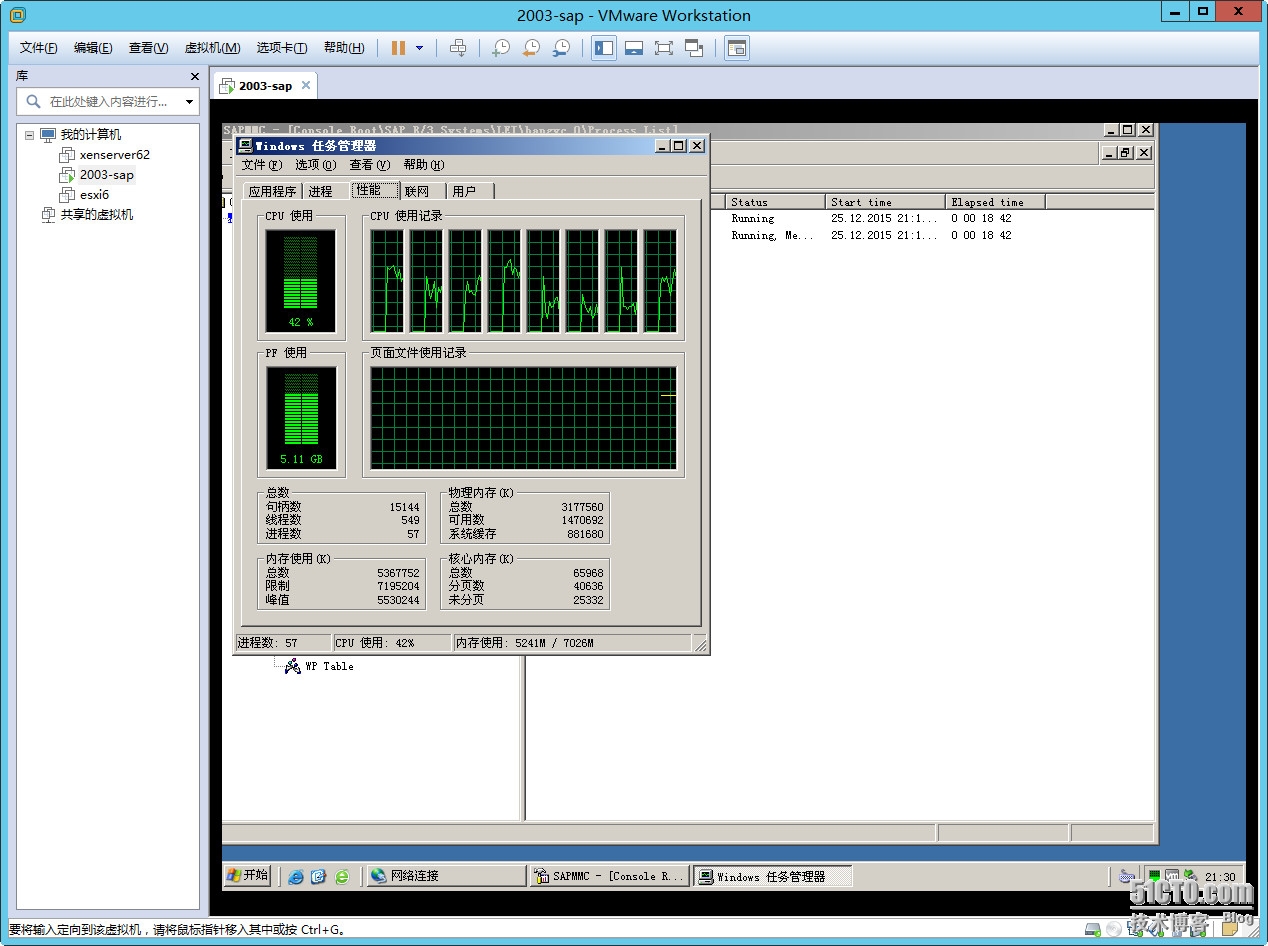Screen dimensions: 1268x946
Task: Click the PF usage 5.11 GB gauge
Action: click(301, 419)
